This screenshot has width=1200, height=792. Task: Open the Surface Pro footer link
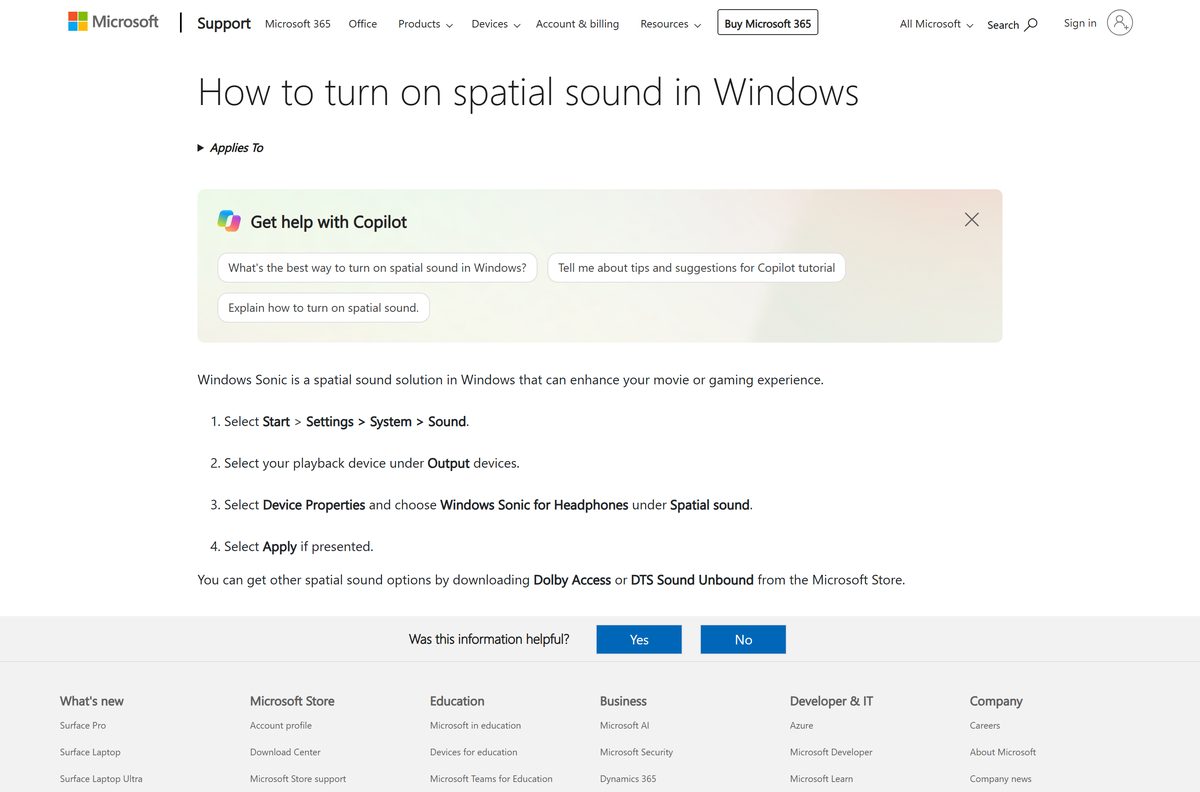(x=83, y=726)
